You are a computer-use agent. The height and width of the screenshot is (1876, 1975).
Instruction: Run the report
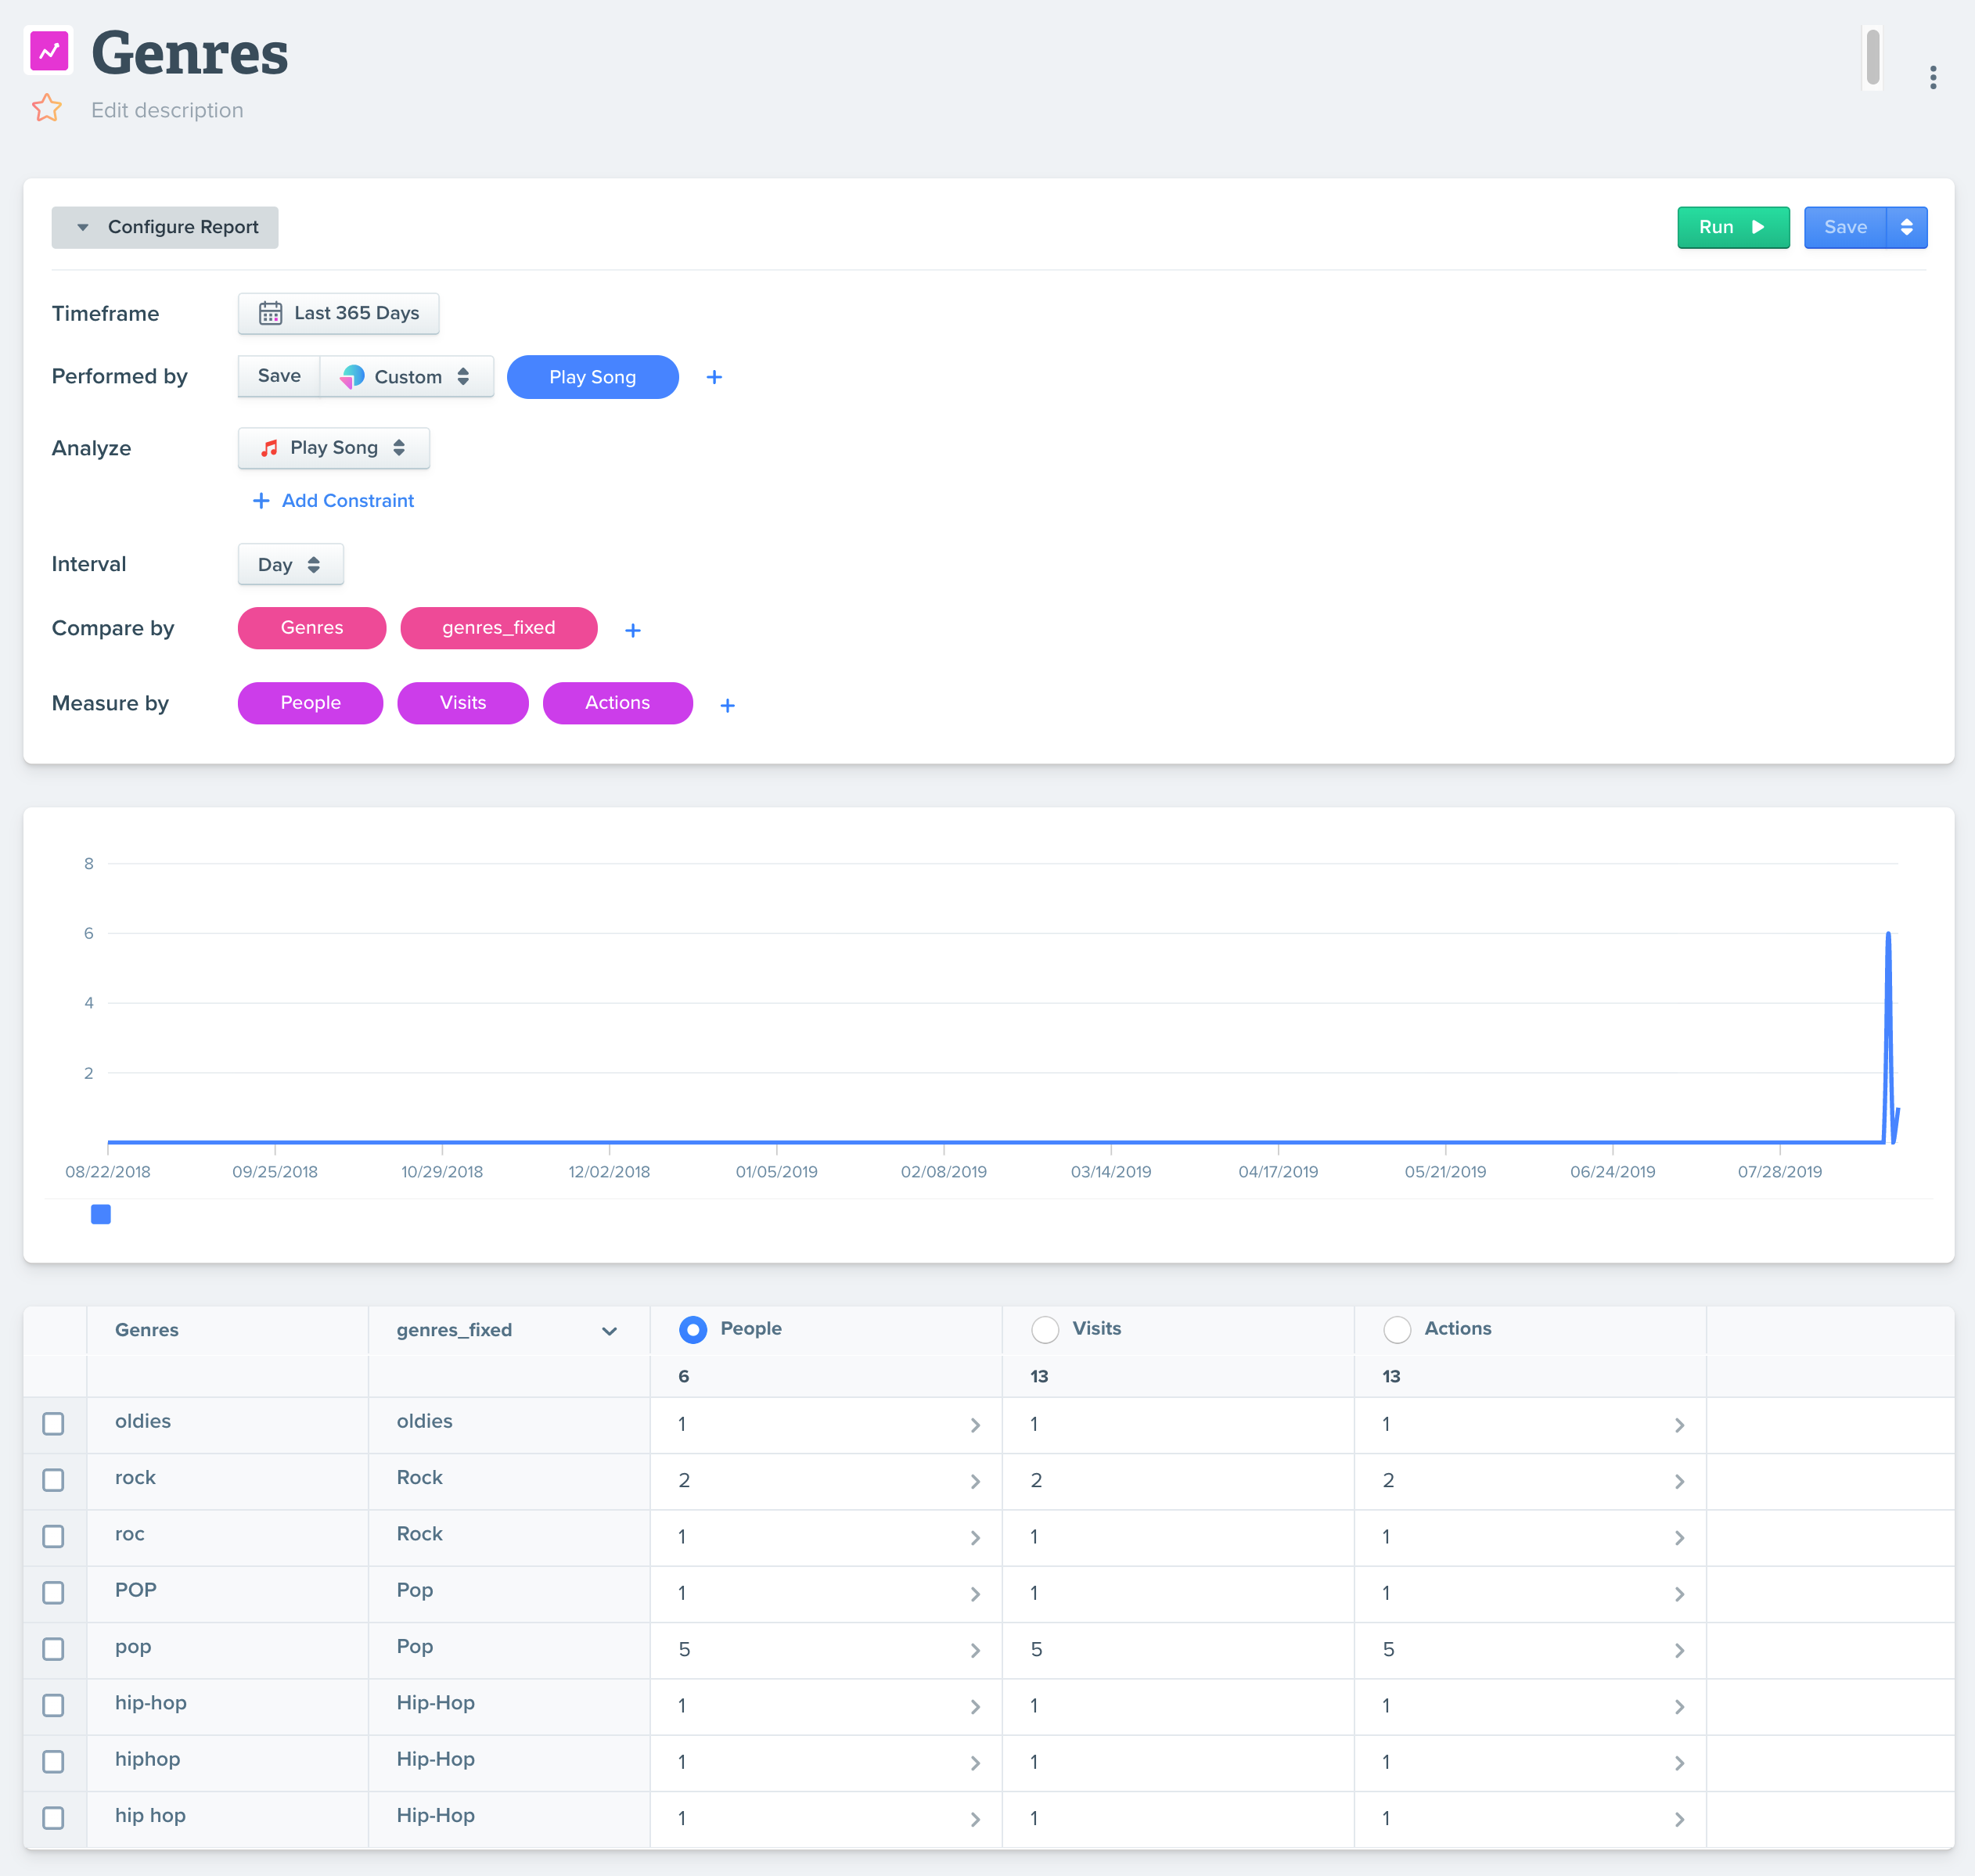tap(1732, 227)
